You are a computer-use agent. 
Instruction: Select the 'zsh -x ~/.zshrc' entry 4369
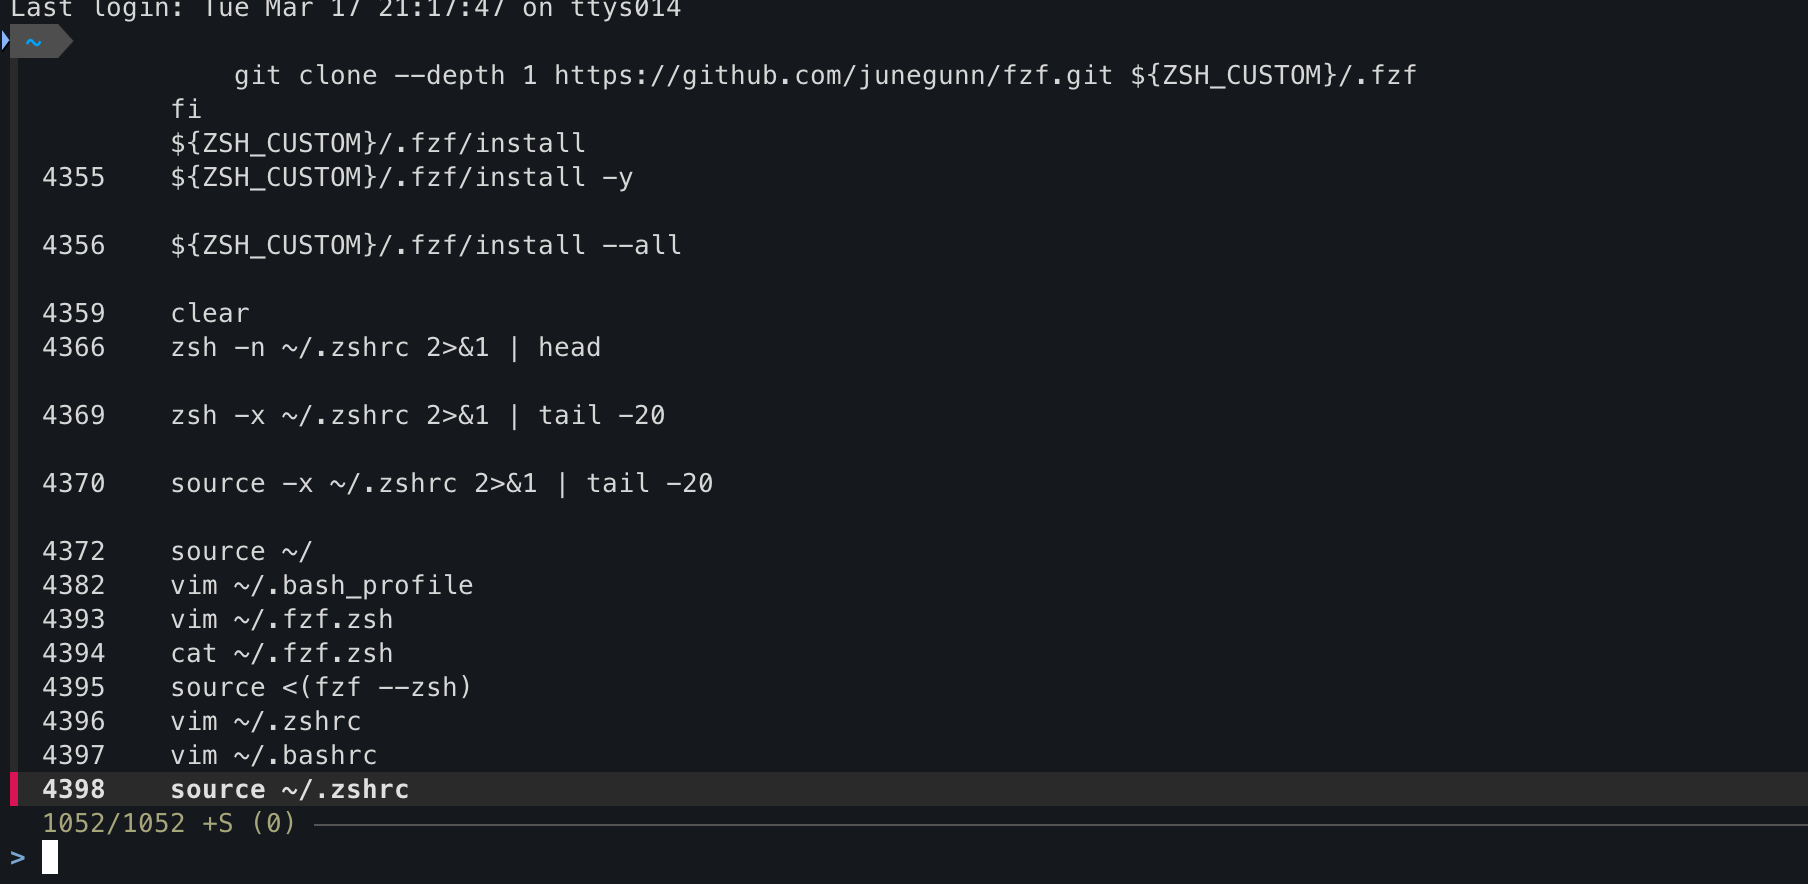tap(417, 415)
